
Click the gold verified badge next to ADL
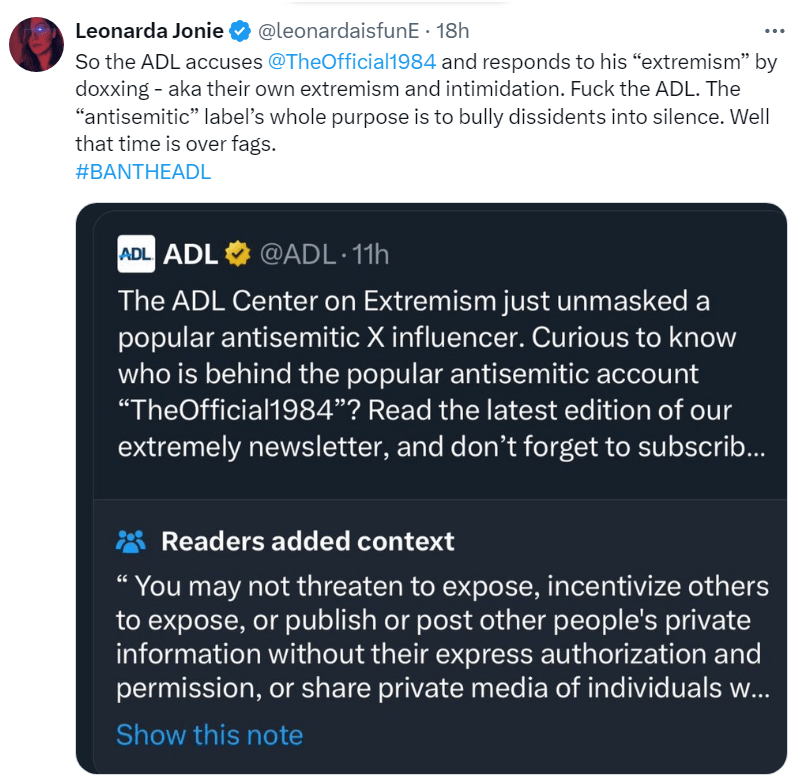pyautogui.click(x=237, y=254)
